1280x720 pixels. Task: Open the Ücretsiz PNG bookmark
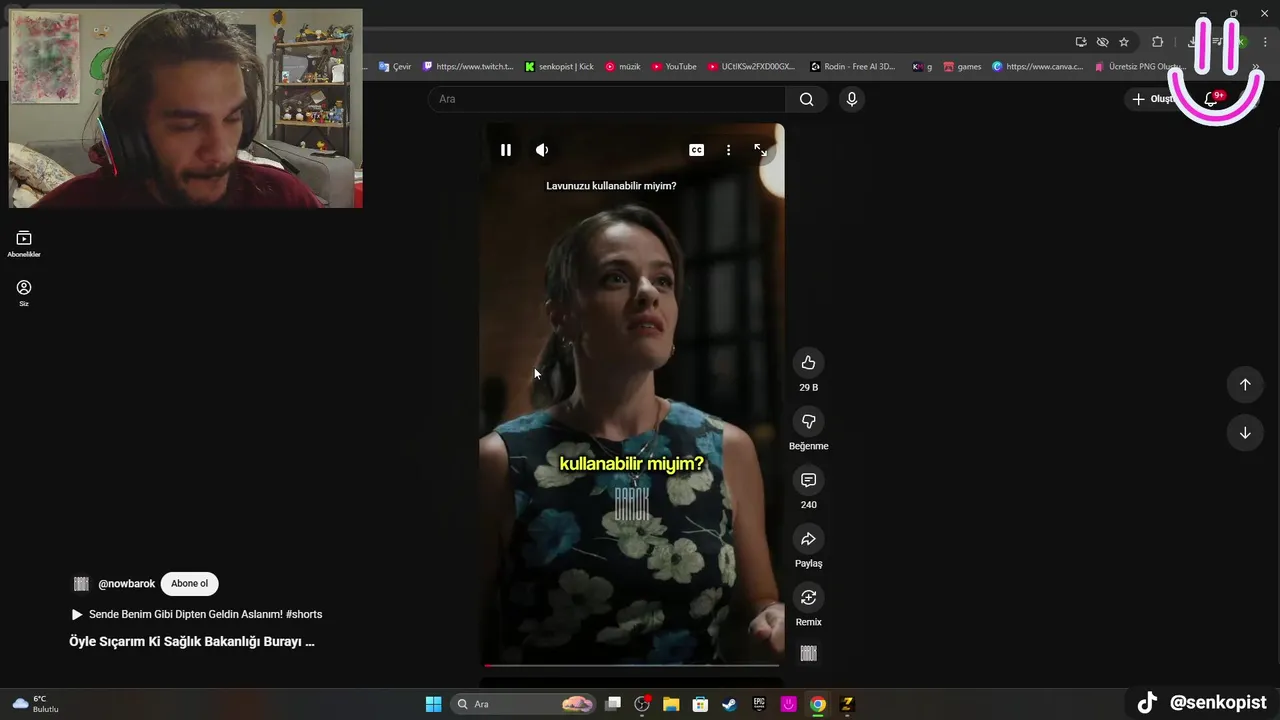pos(1139,67)
